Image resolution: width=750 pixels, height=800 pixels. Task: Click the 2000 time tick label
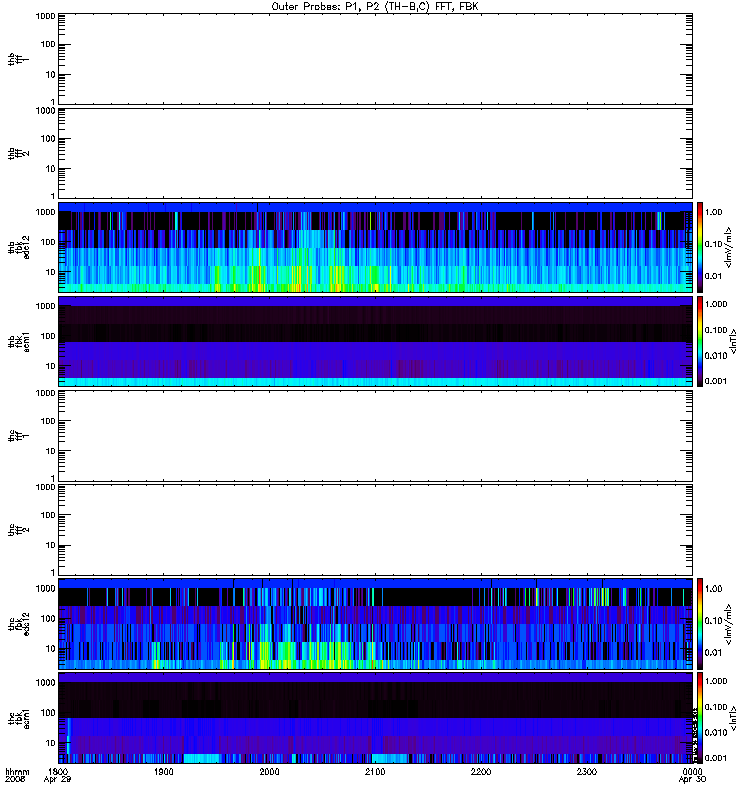click(269, 771)
